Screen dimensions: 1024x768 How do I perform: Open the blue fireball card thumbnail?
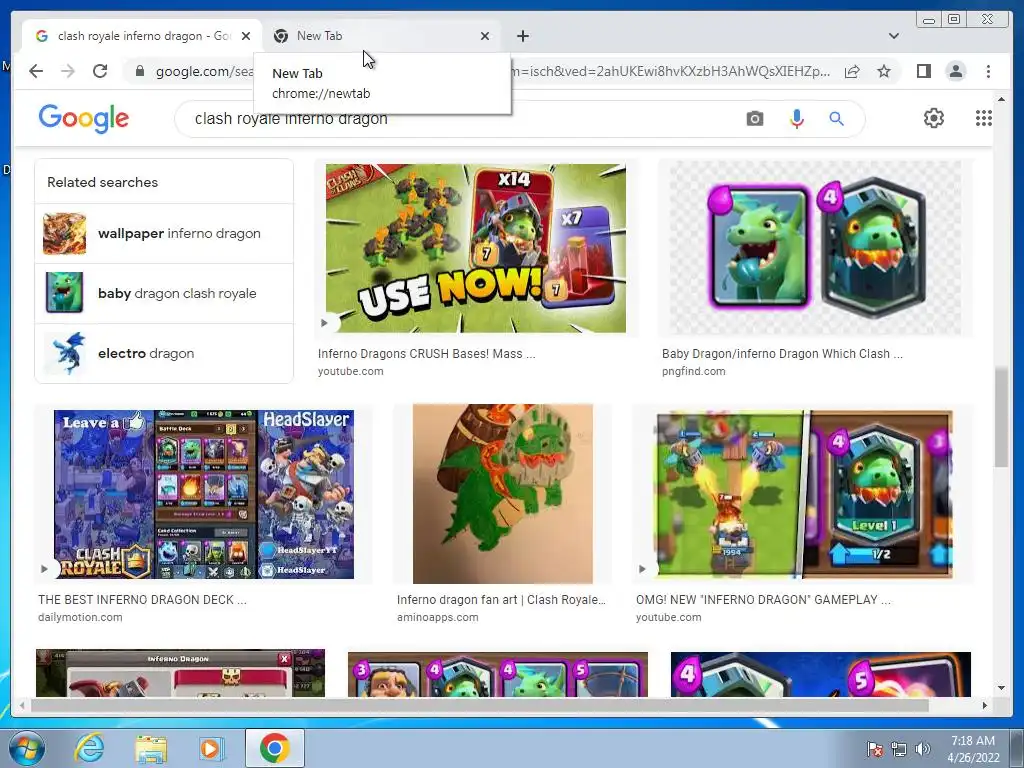click(821, 675)
